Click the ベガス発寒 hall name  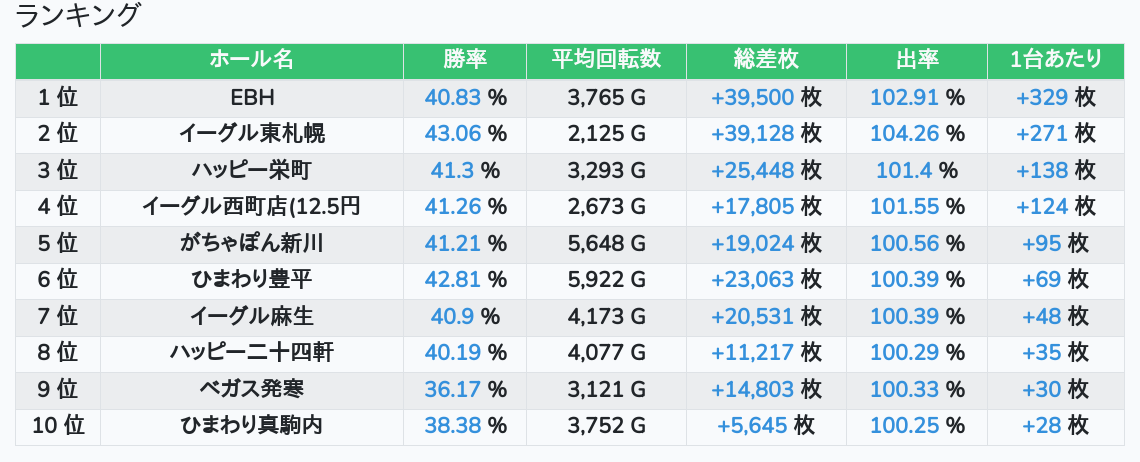[251, 389]
